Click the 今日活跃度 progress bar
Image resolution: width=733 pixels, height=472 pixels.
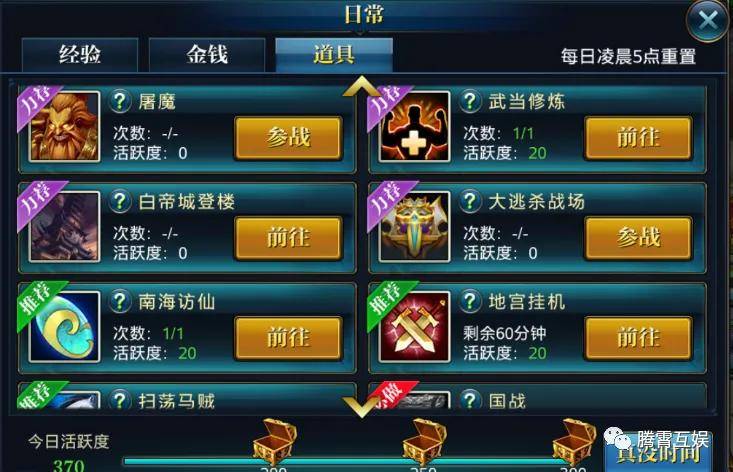point(355,462)
